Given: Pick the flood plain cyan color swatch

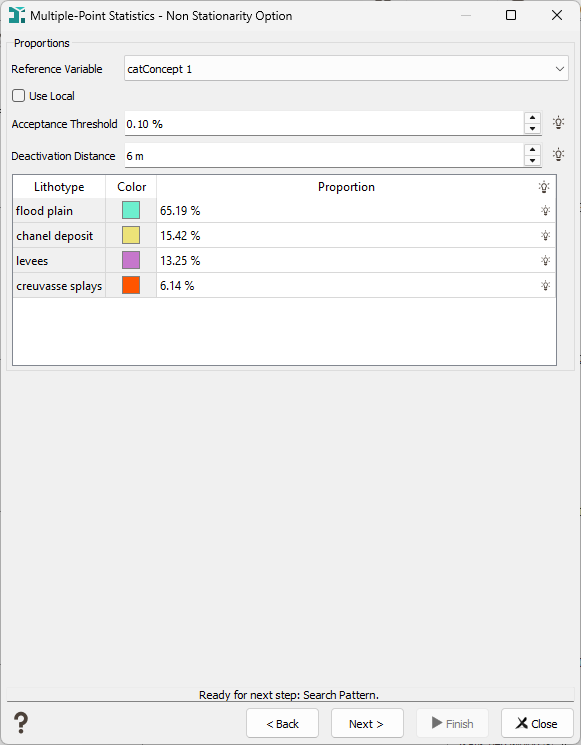Looking at the screenshot, I should tap(131, 210).
